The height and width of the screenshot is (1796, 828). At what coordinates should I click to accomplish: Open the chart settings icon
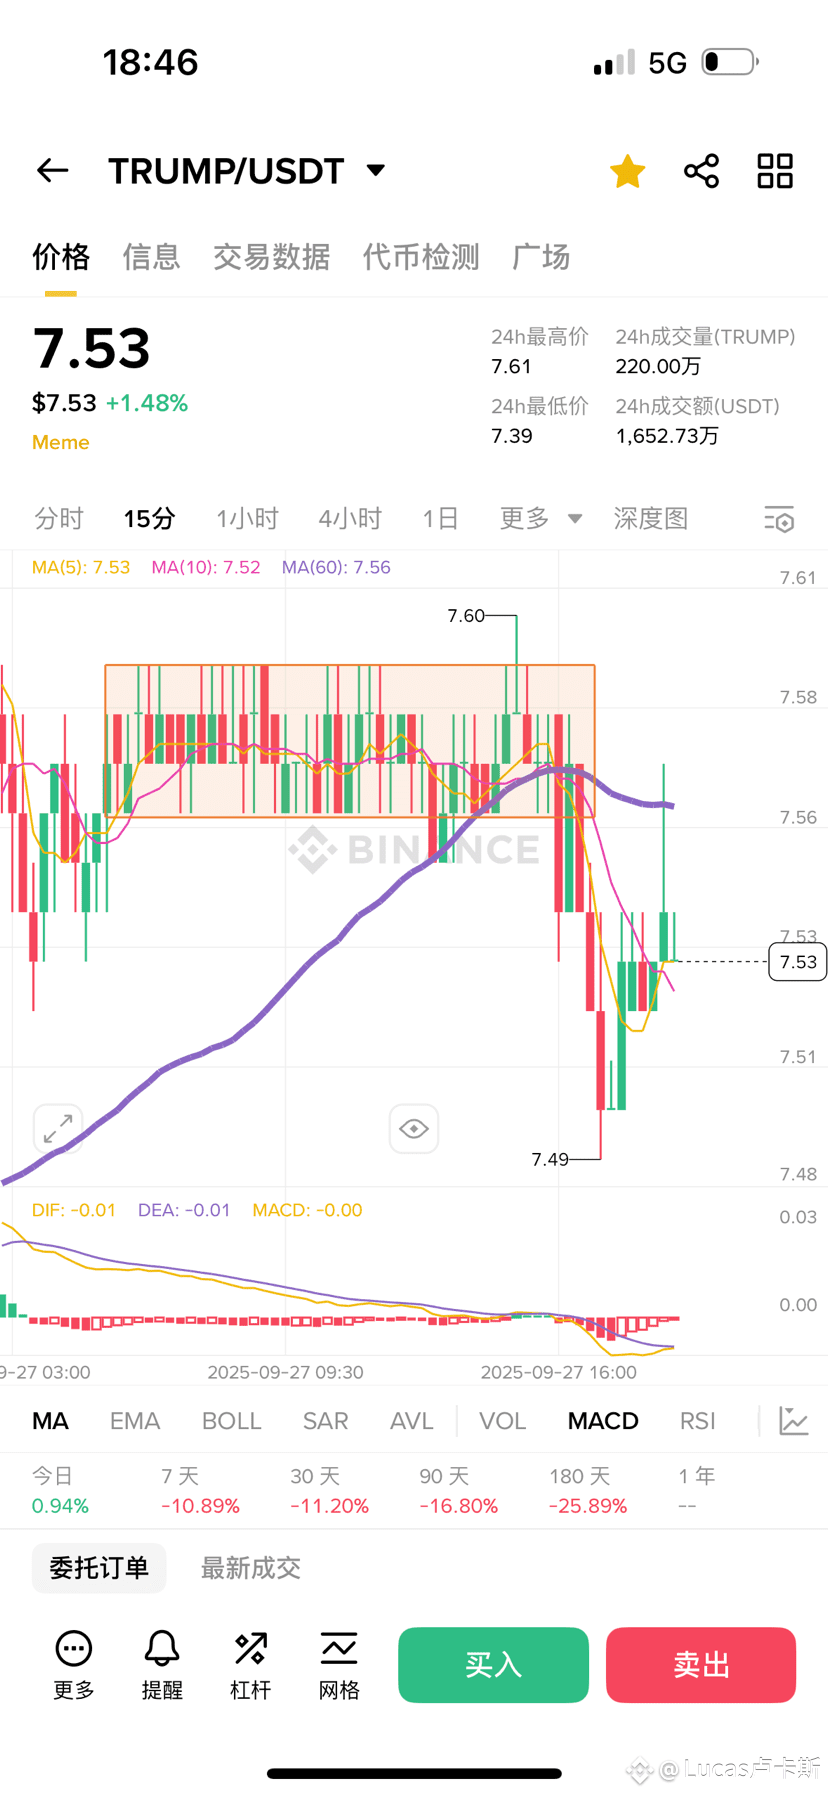[x=779, y=519]
